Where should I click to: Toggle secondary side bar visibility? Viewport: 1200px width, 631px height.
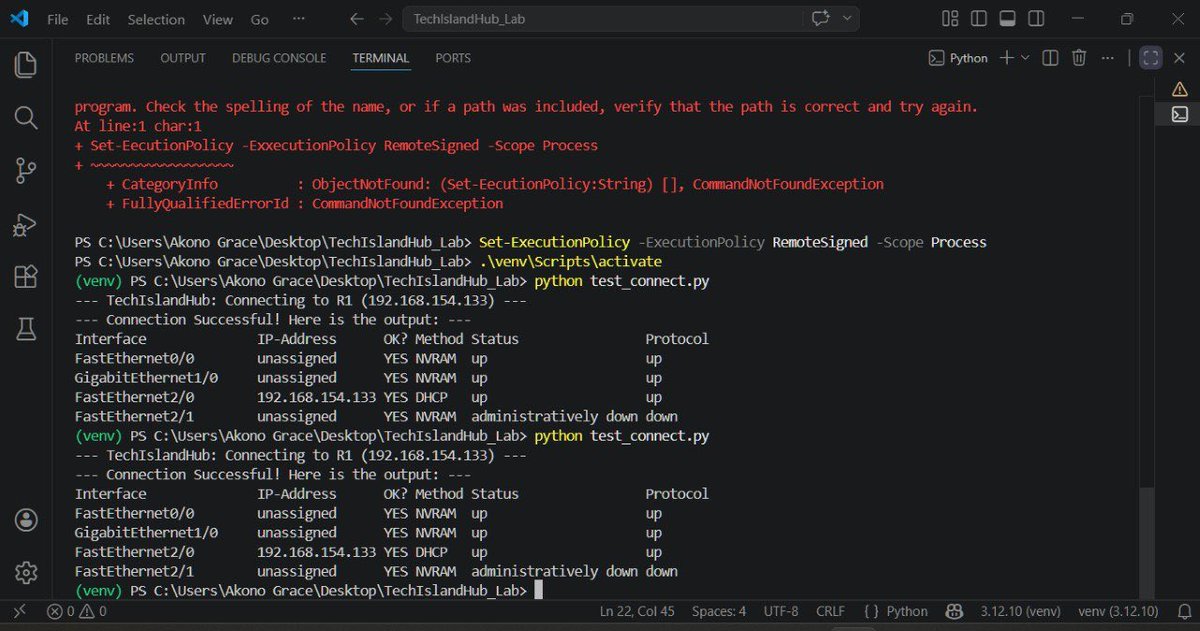1034,19
